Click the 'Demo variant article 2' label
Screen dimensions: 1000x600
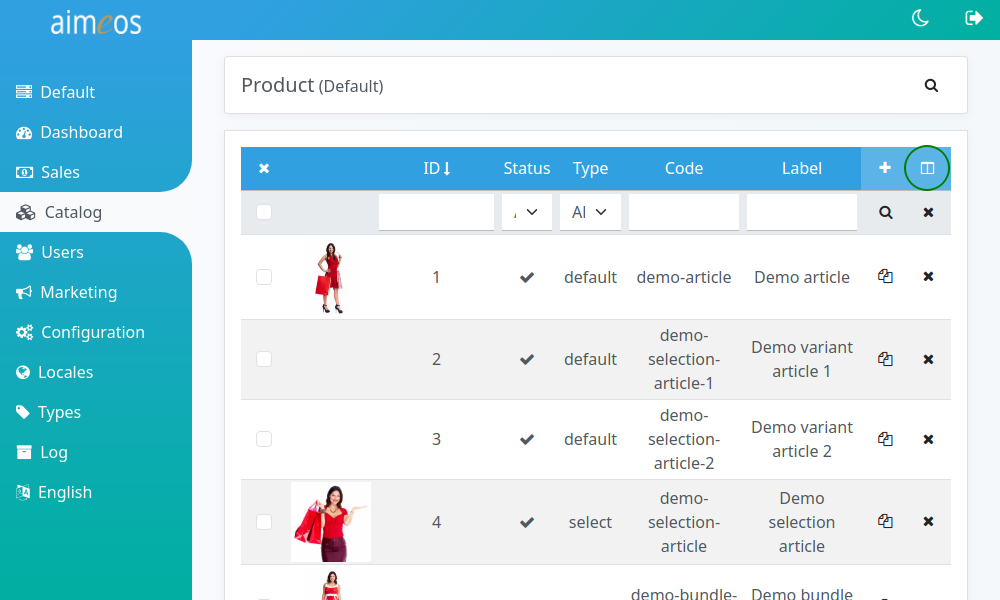pyautogui.click(x=802, y=439)
